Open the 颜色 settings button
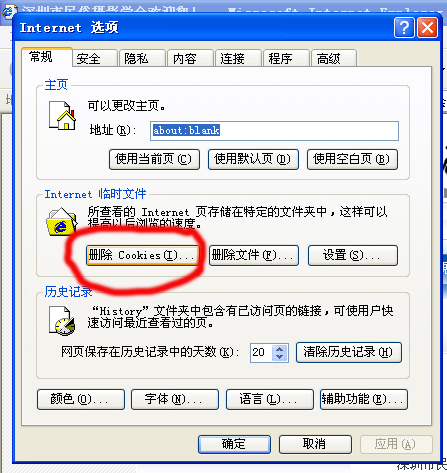Screen dimensions: 447x473 81,399
